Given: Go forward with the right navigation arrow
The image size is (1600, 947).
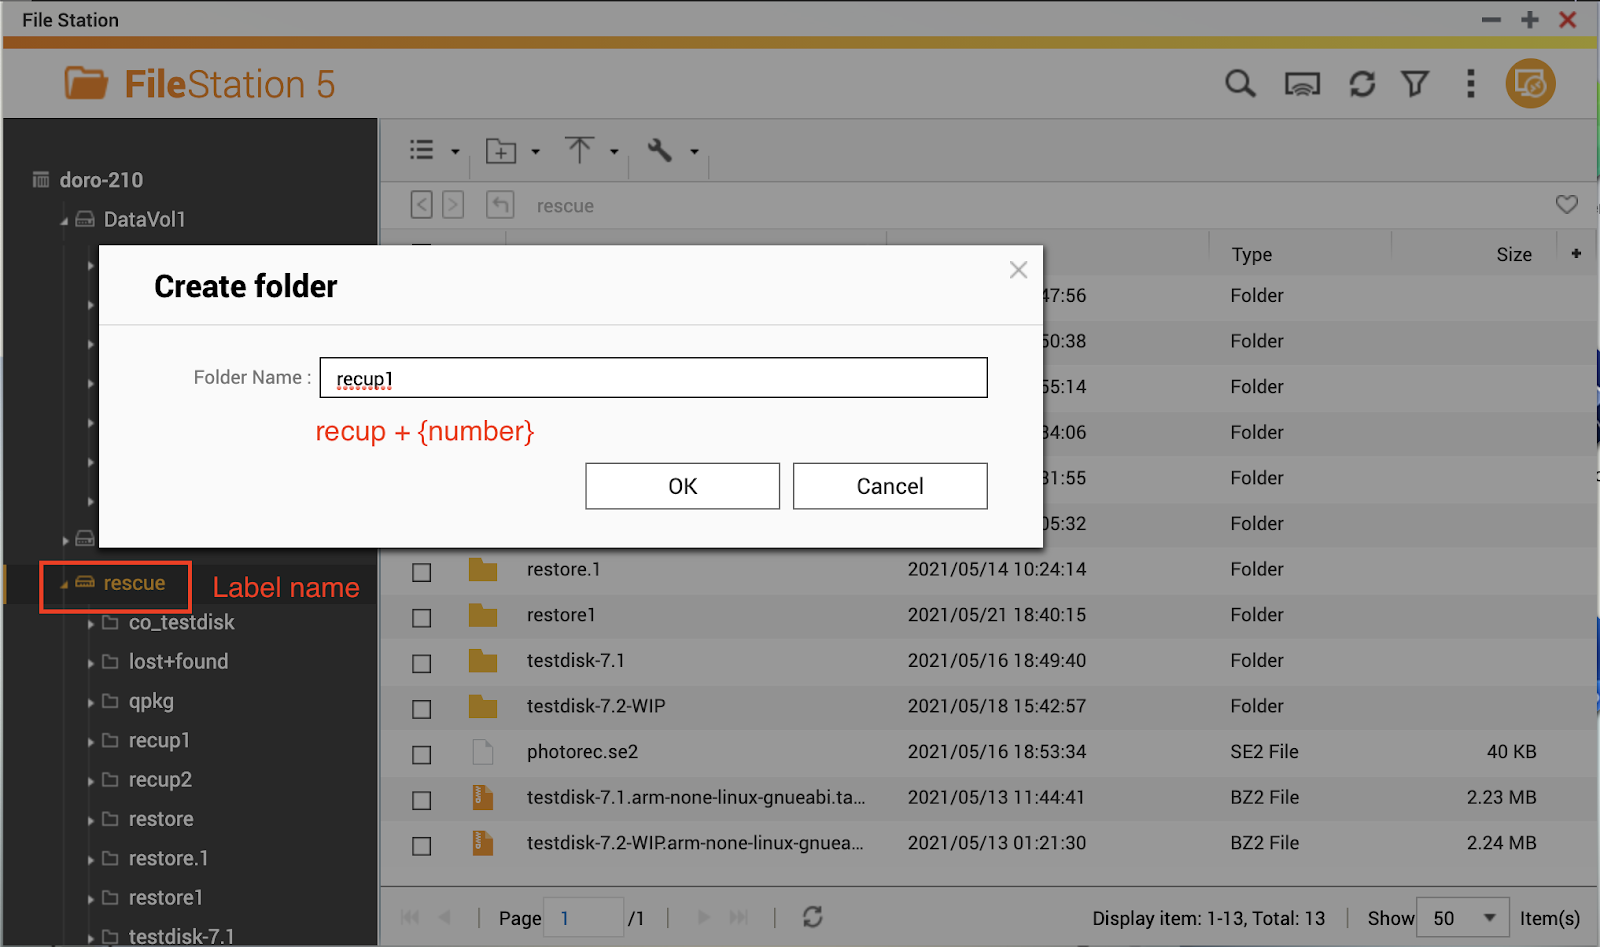Looking at the screenshot, I should [453, 205].
